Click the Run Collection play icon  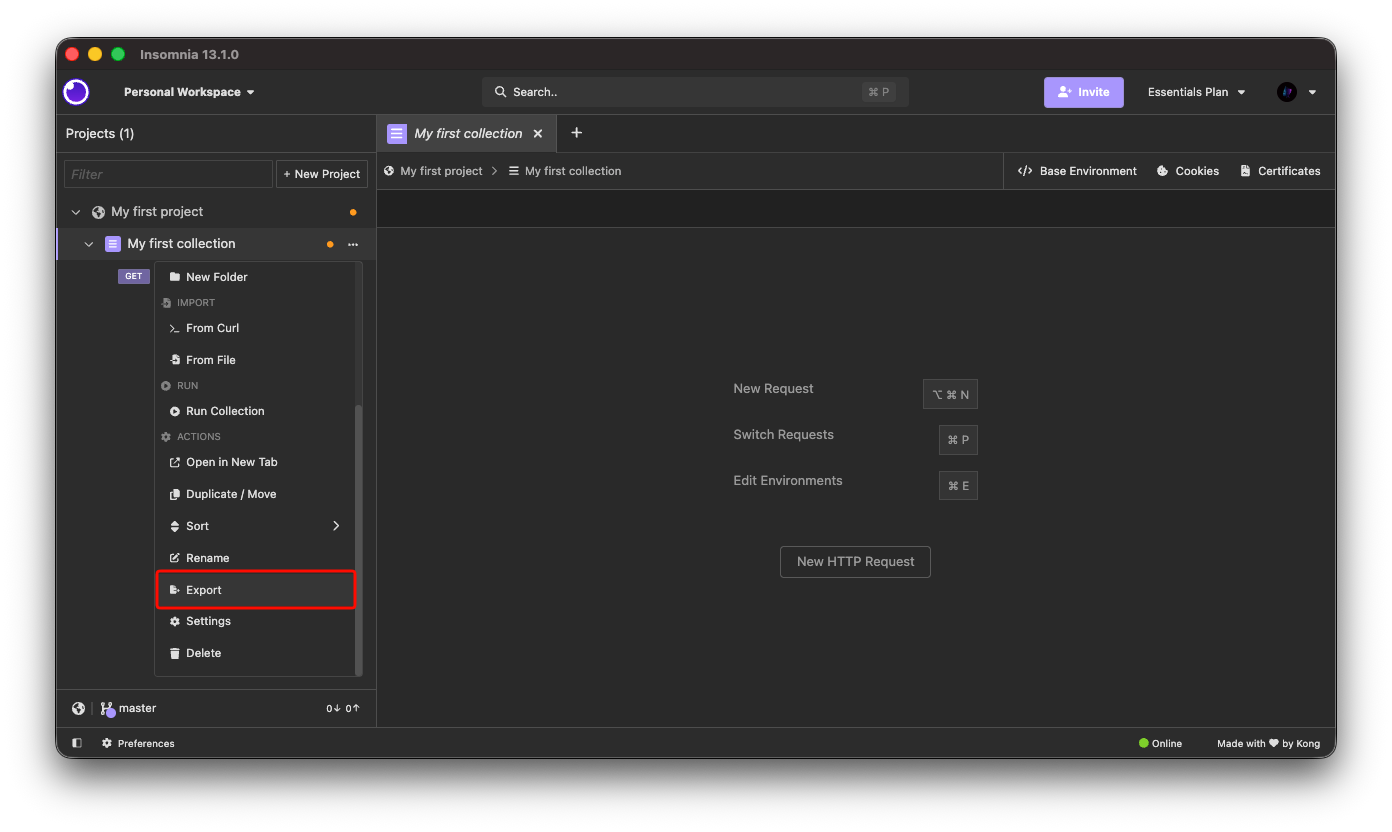tap(175, 411)
